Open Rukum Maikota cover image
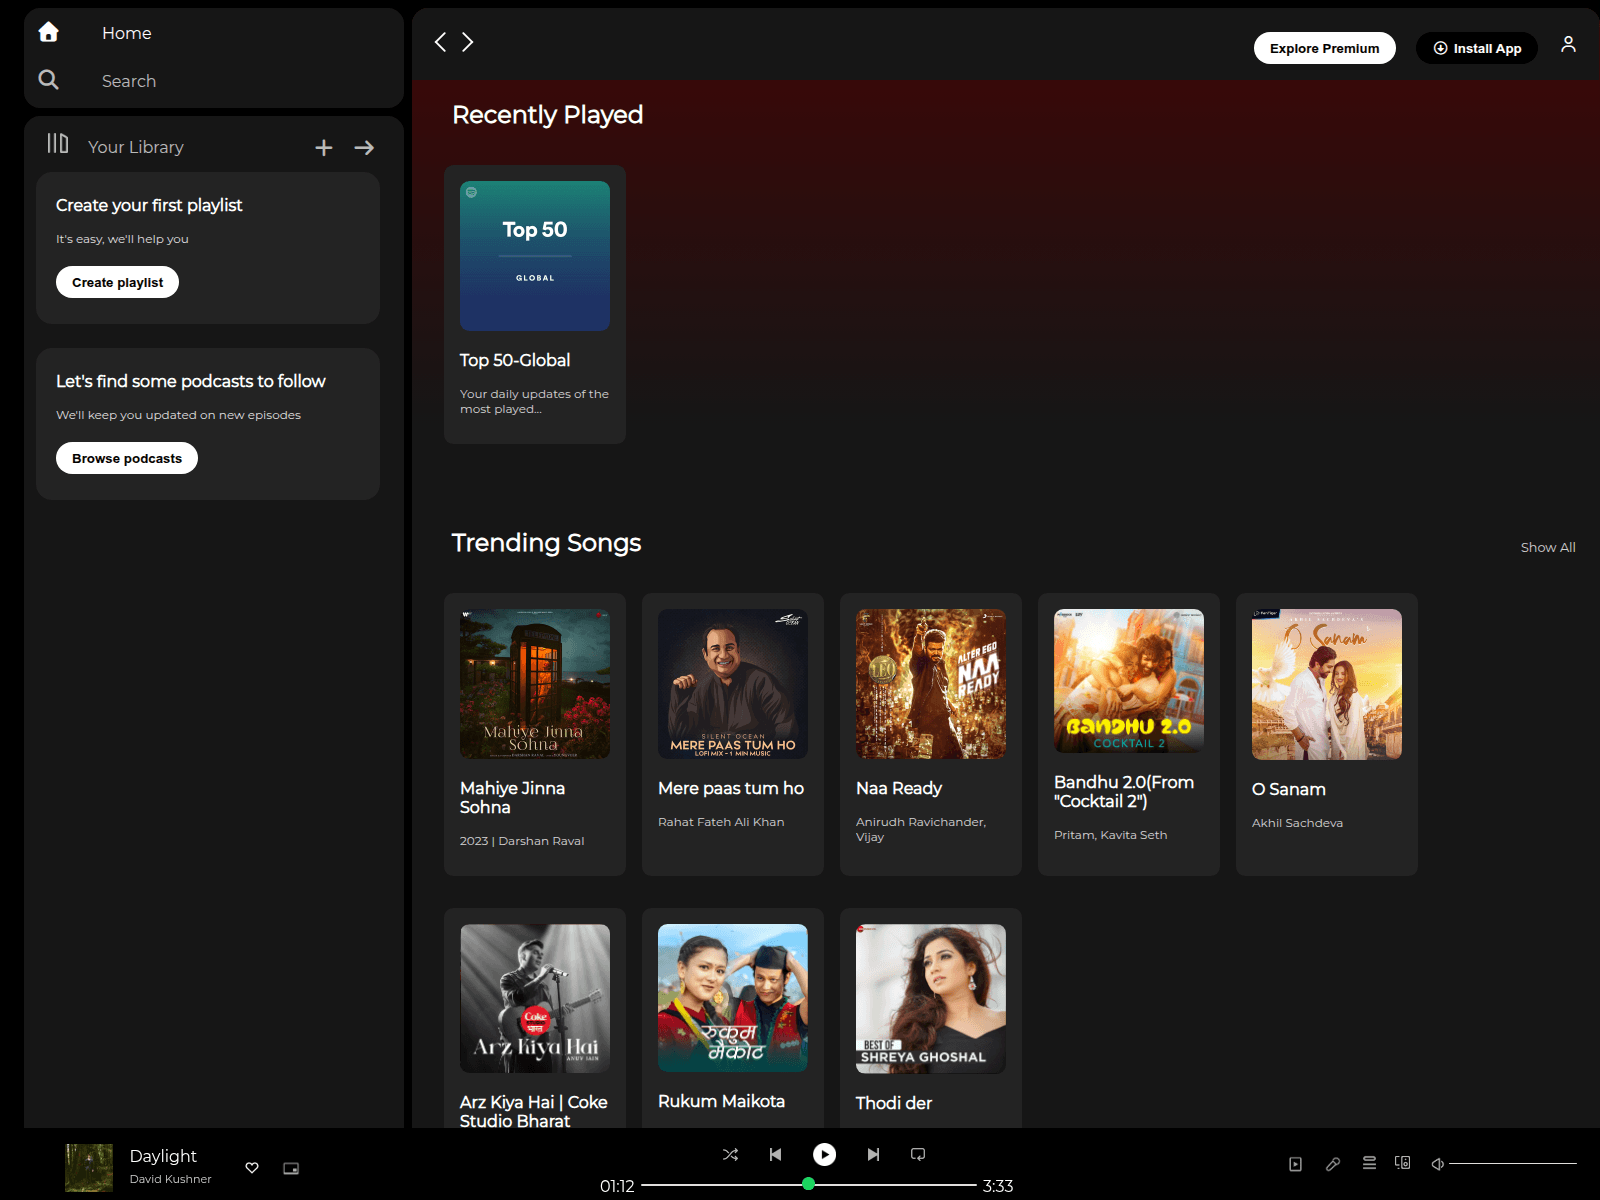1600x1200 pixels. (733, 998)
